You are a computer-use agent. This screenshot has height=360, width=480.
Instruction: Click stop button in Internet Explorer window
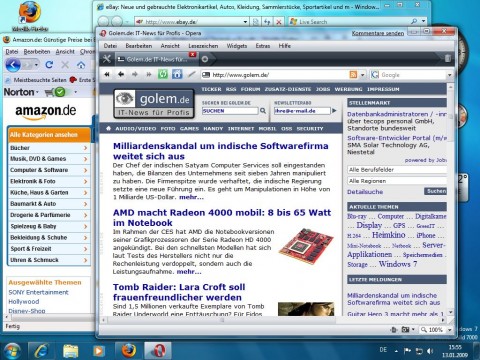pyautogui.click(x=279, y=22)
